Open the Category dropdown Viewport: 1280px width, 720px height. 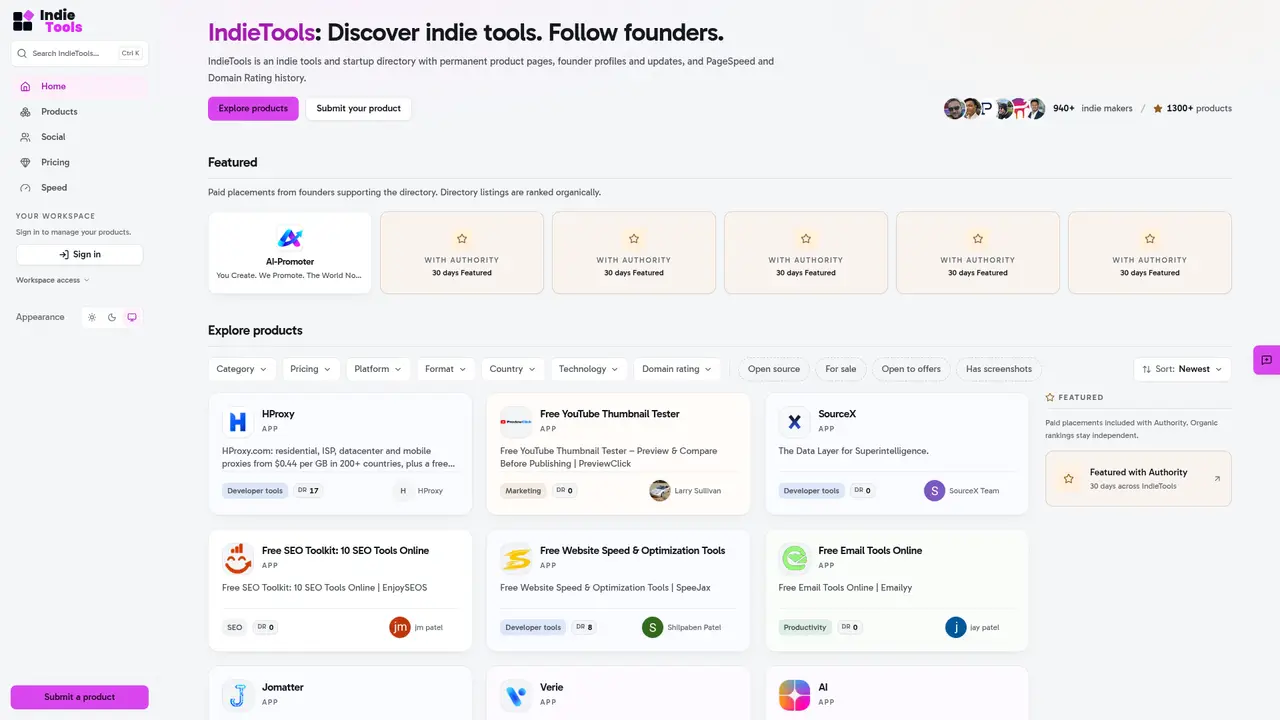[x=242, y=369]
